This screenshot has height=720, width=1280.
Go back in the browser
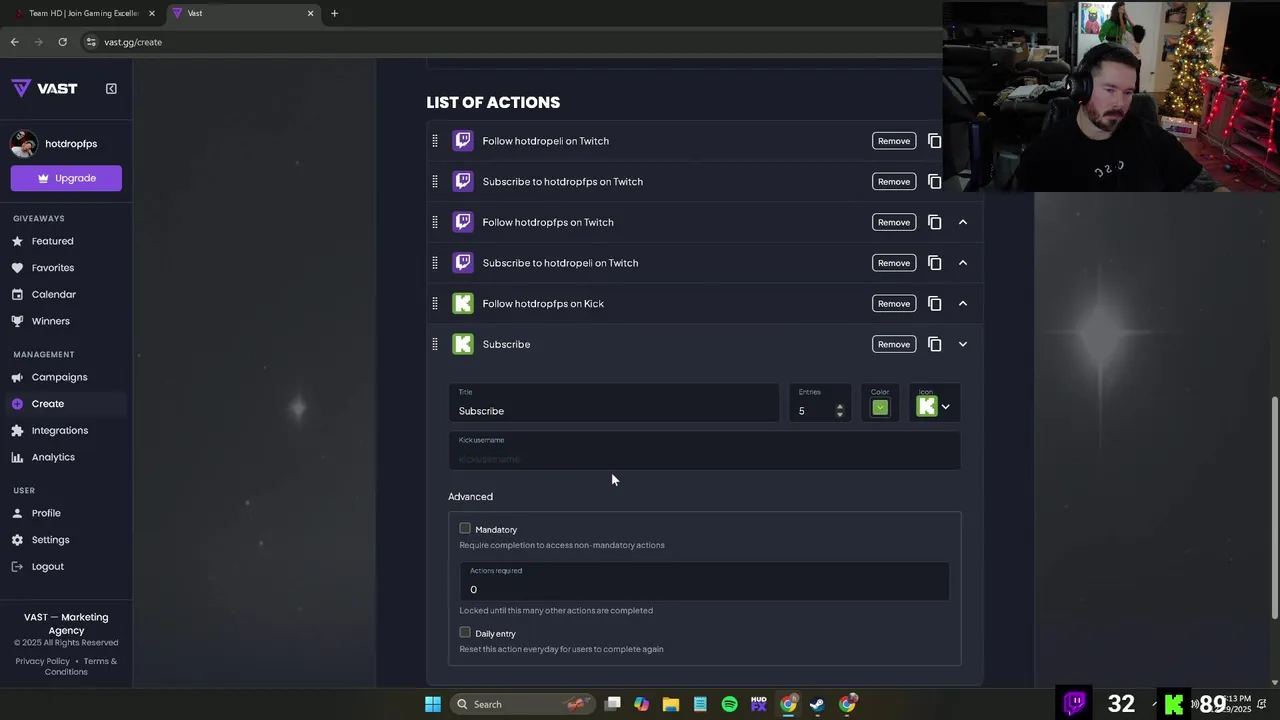click(x=14, y=42)
